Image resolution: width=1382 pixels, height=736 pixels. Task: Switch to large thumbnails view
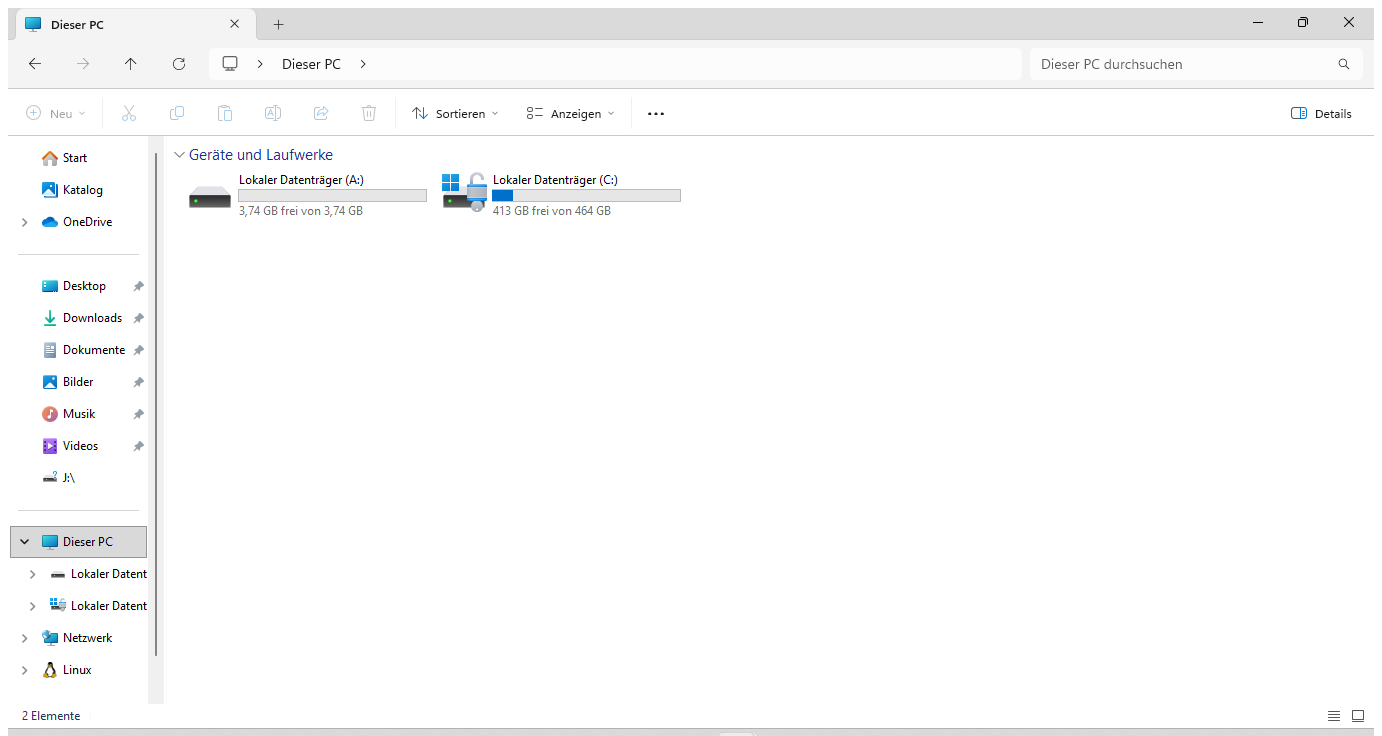(1358, 716)
